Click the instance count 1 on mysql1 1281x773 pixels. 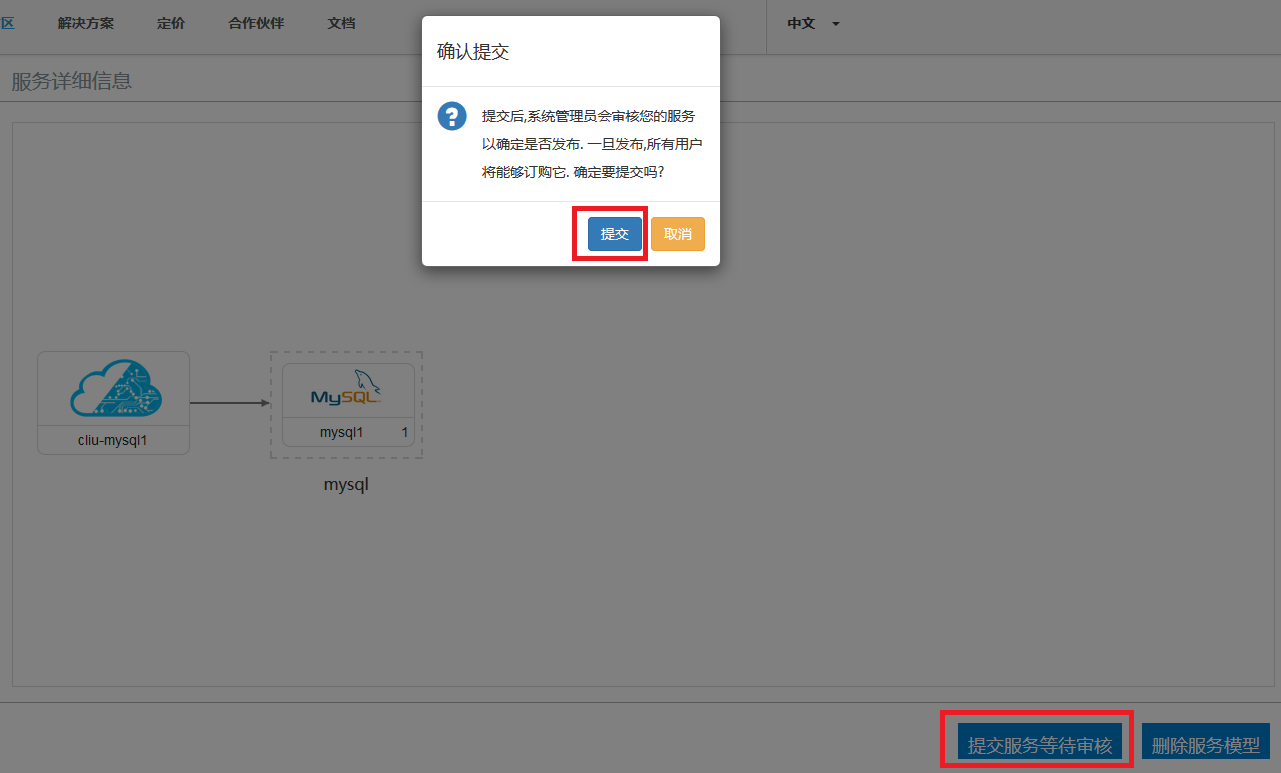point(405,433)
